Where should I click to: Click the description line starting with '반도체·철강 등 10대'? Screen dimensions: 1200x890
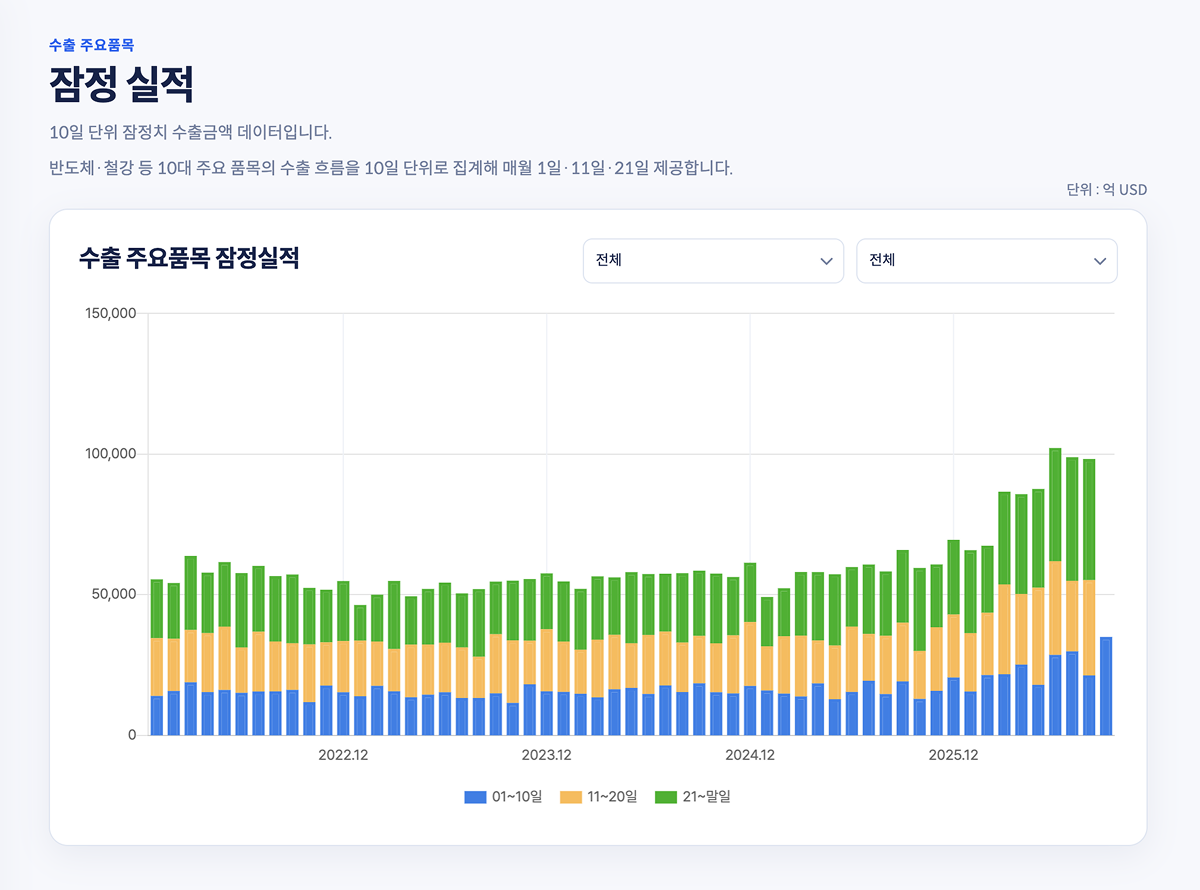[x=391, y=167]
